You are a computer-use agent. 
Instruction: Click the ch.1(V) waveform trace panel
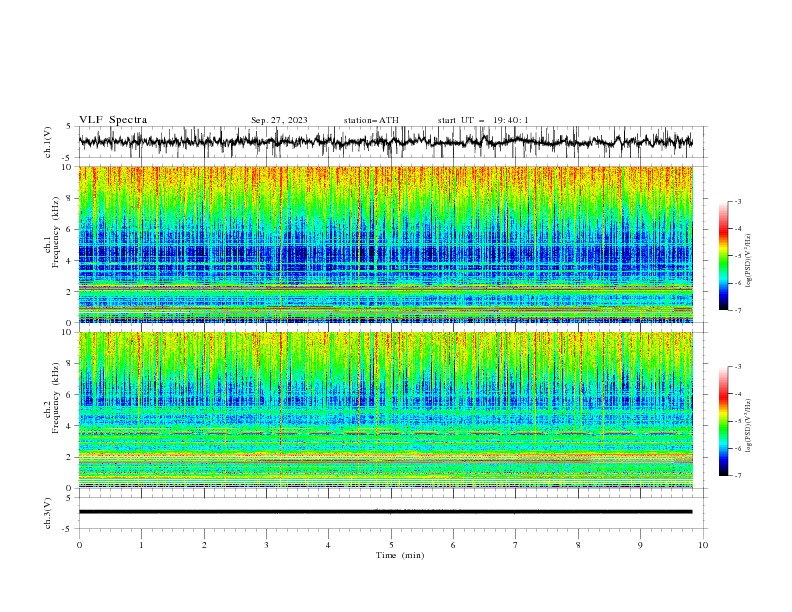point(393,142)
